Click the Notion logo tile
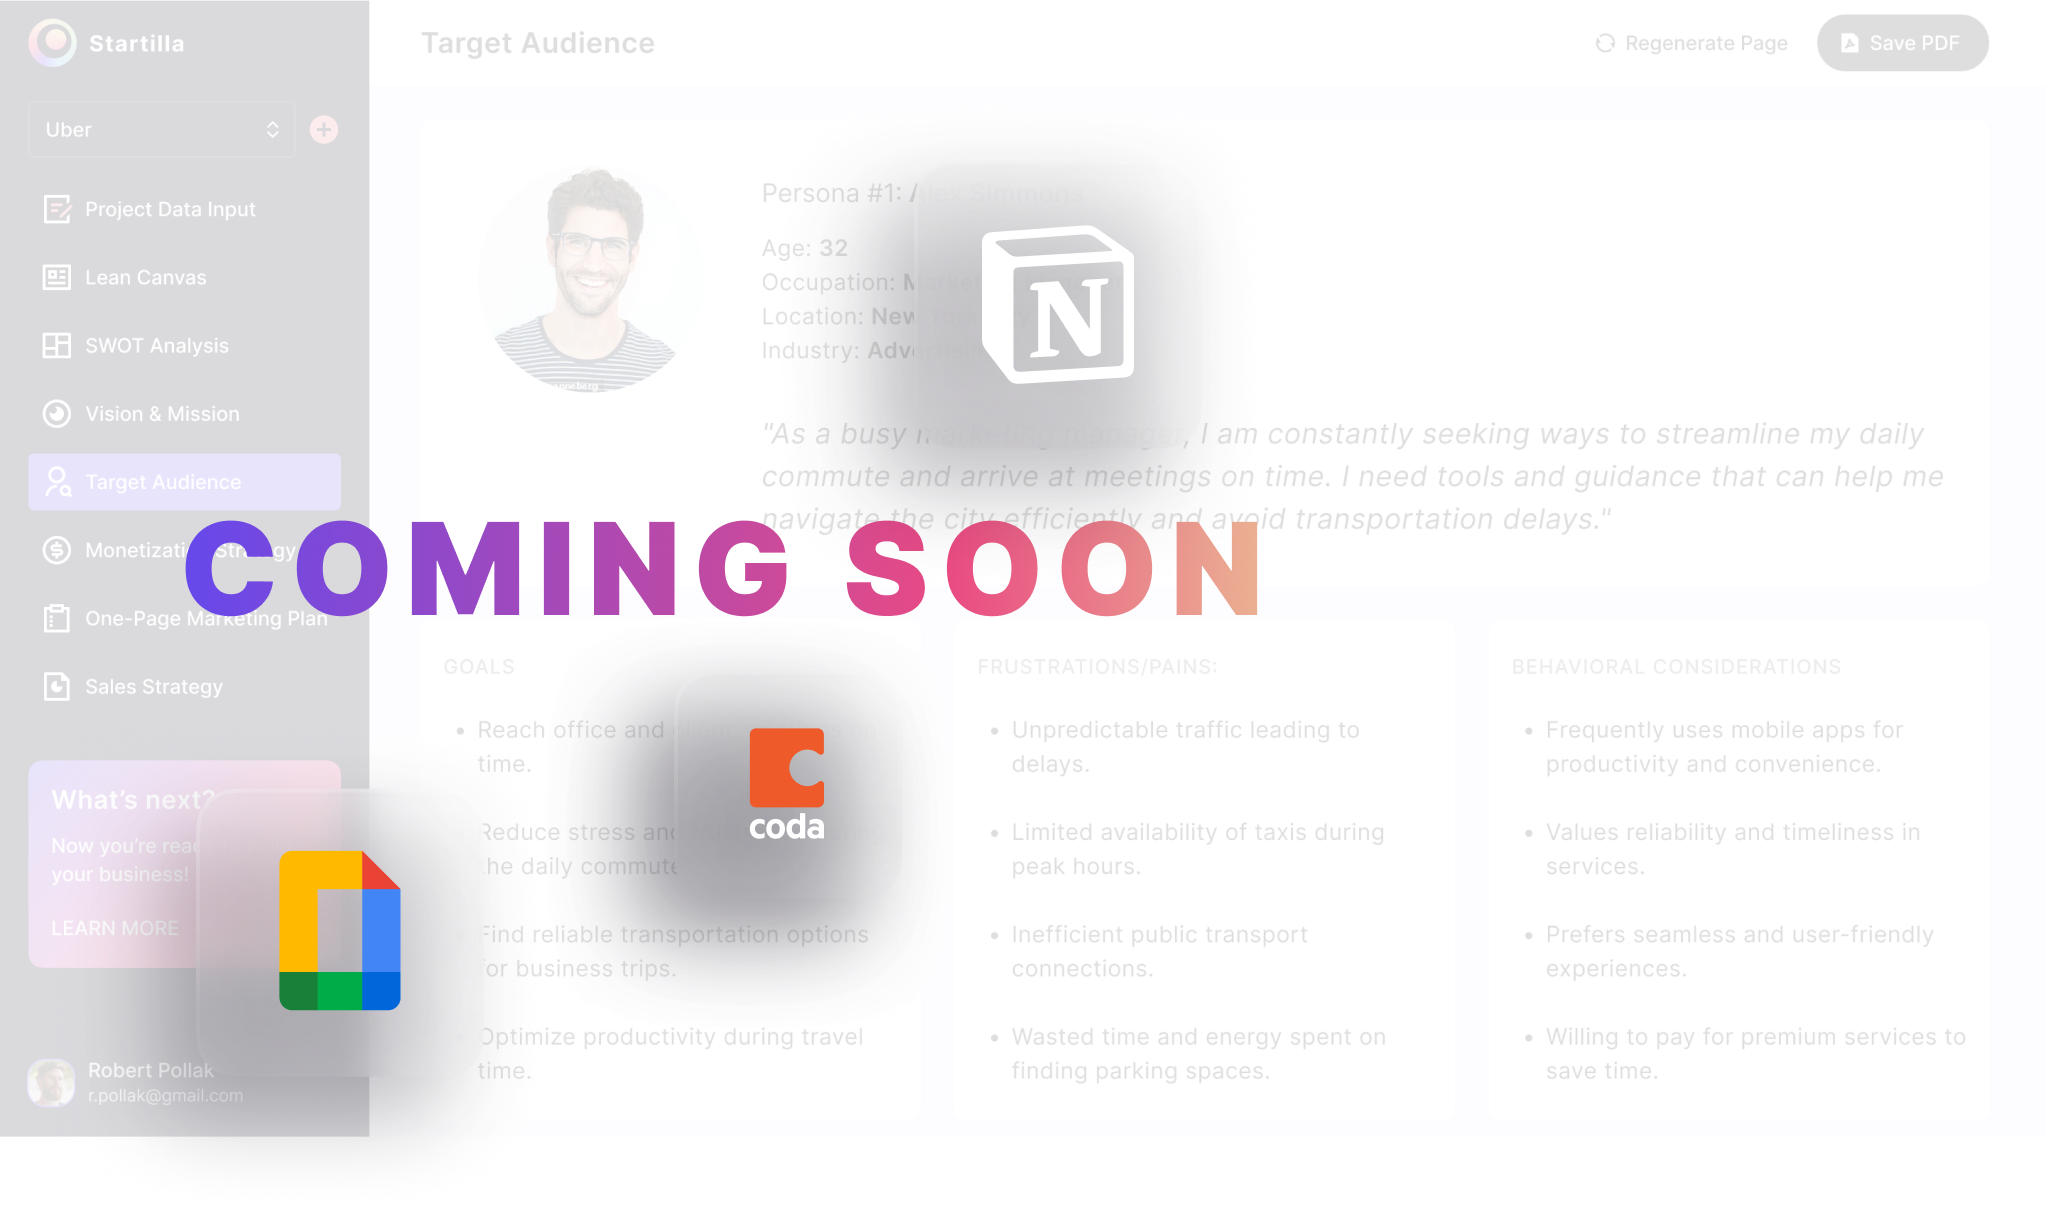This screenshot has width=2046, height=1217. click(1058, 305)
